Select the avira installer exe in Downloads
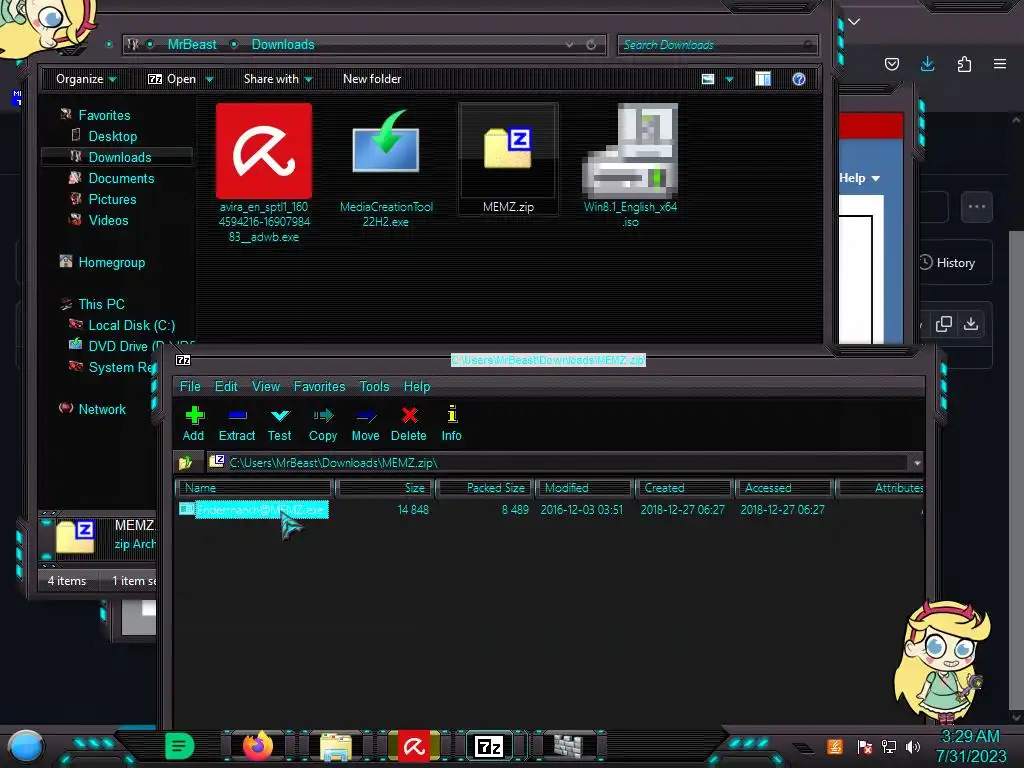The height and width of the screenshot is (768, 1024). 264,173
